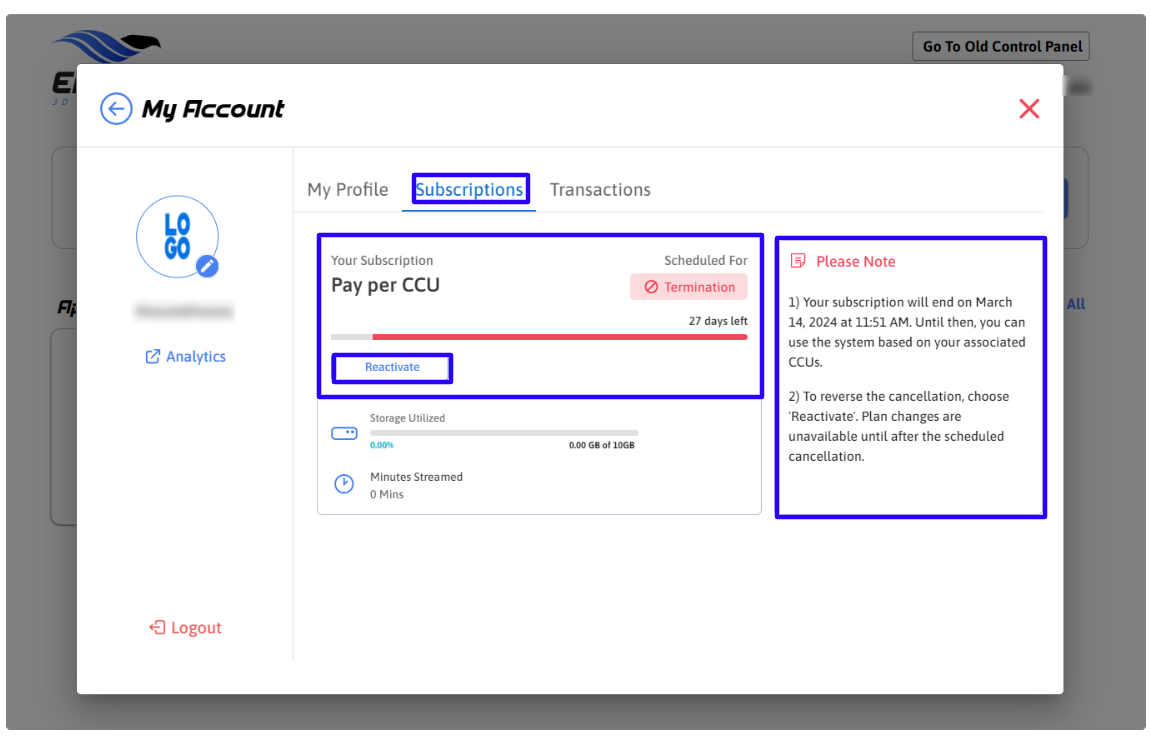The width and height of the screenshot is (1150, 736).
Task: Open the Analytics link
Action: [196, 357]
